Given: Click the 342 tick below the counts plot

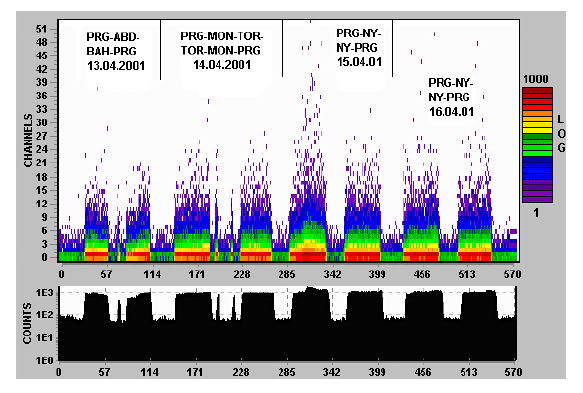Looking at the screenshot, I should (331, 372).
